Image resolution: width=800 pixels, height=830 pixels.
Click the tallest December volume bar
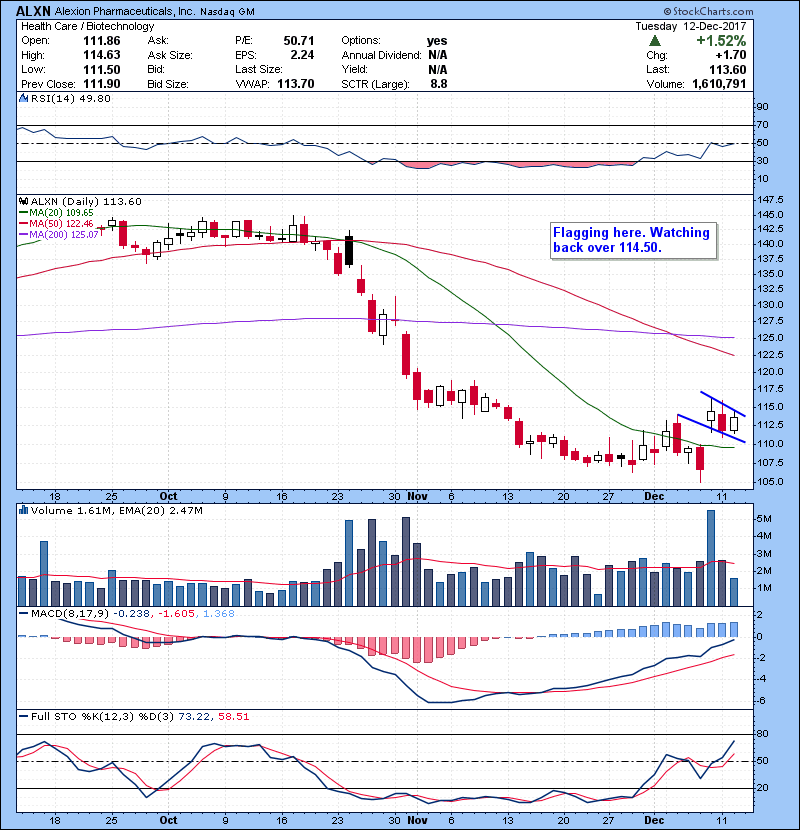coord(711,558)
